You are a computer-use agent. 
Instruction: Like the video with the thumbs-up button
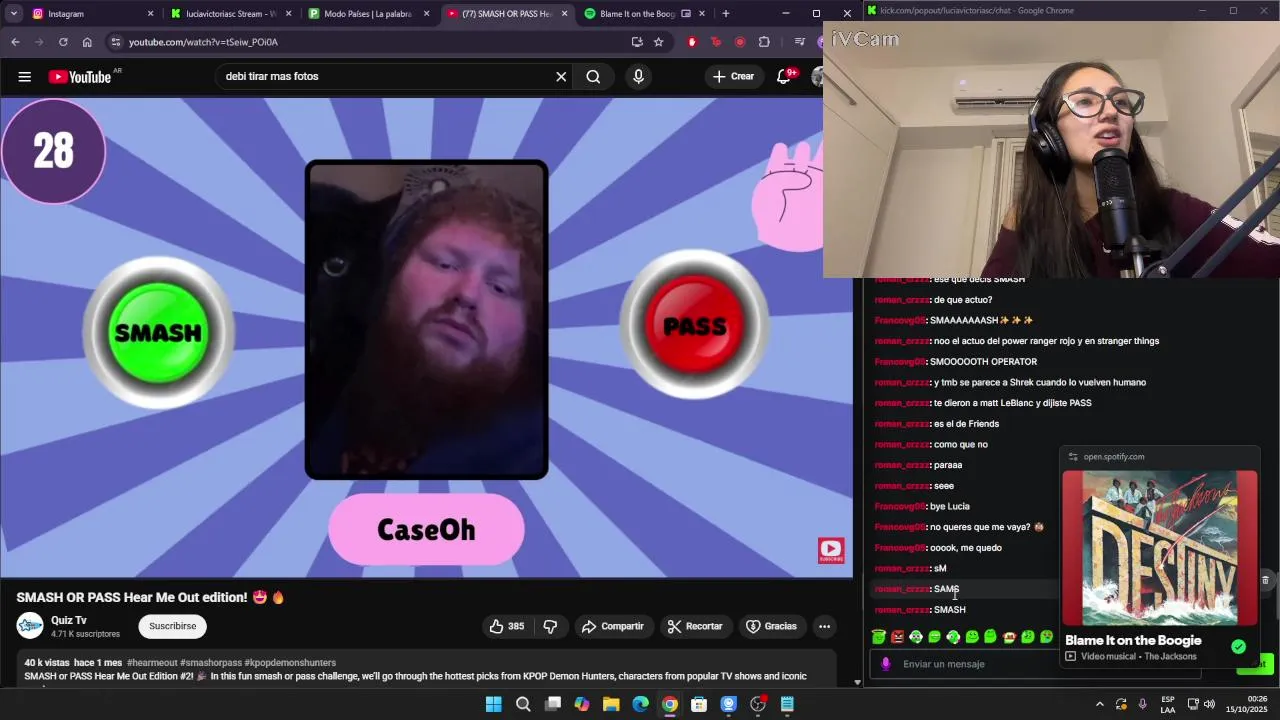coord(507,626)
